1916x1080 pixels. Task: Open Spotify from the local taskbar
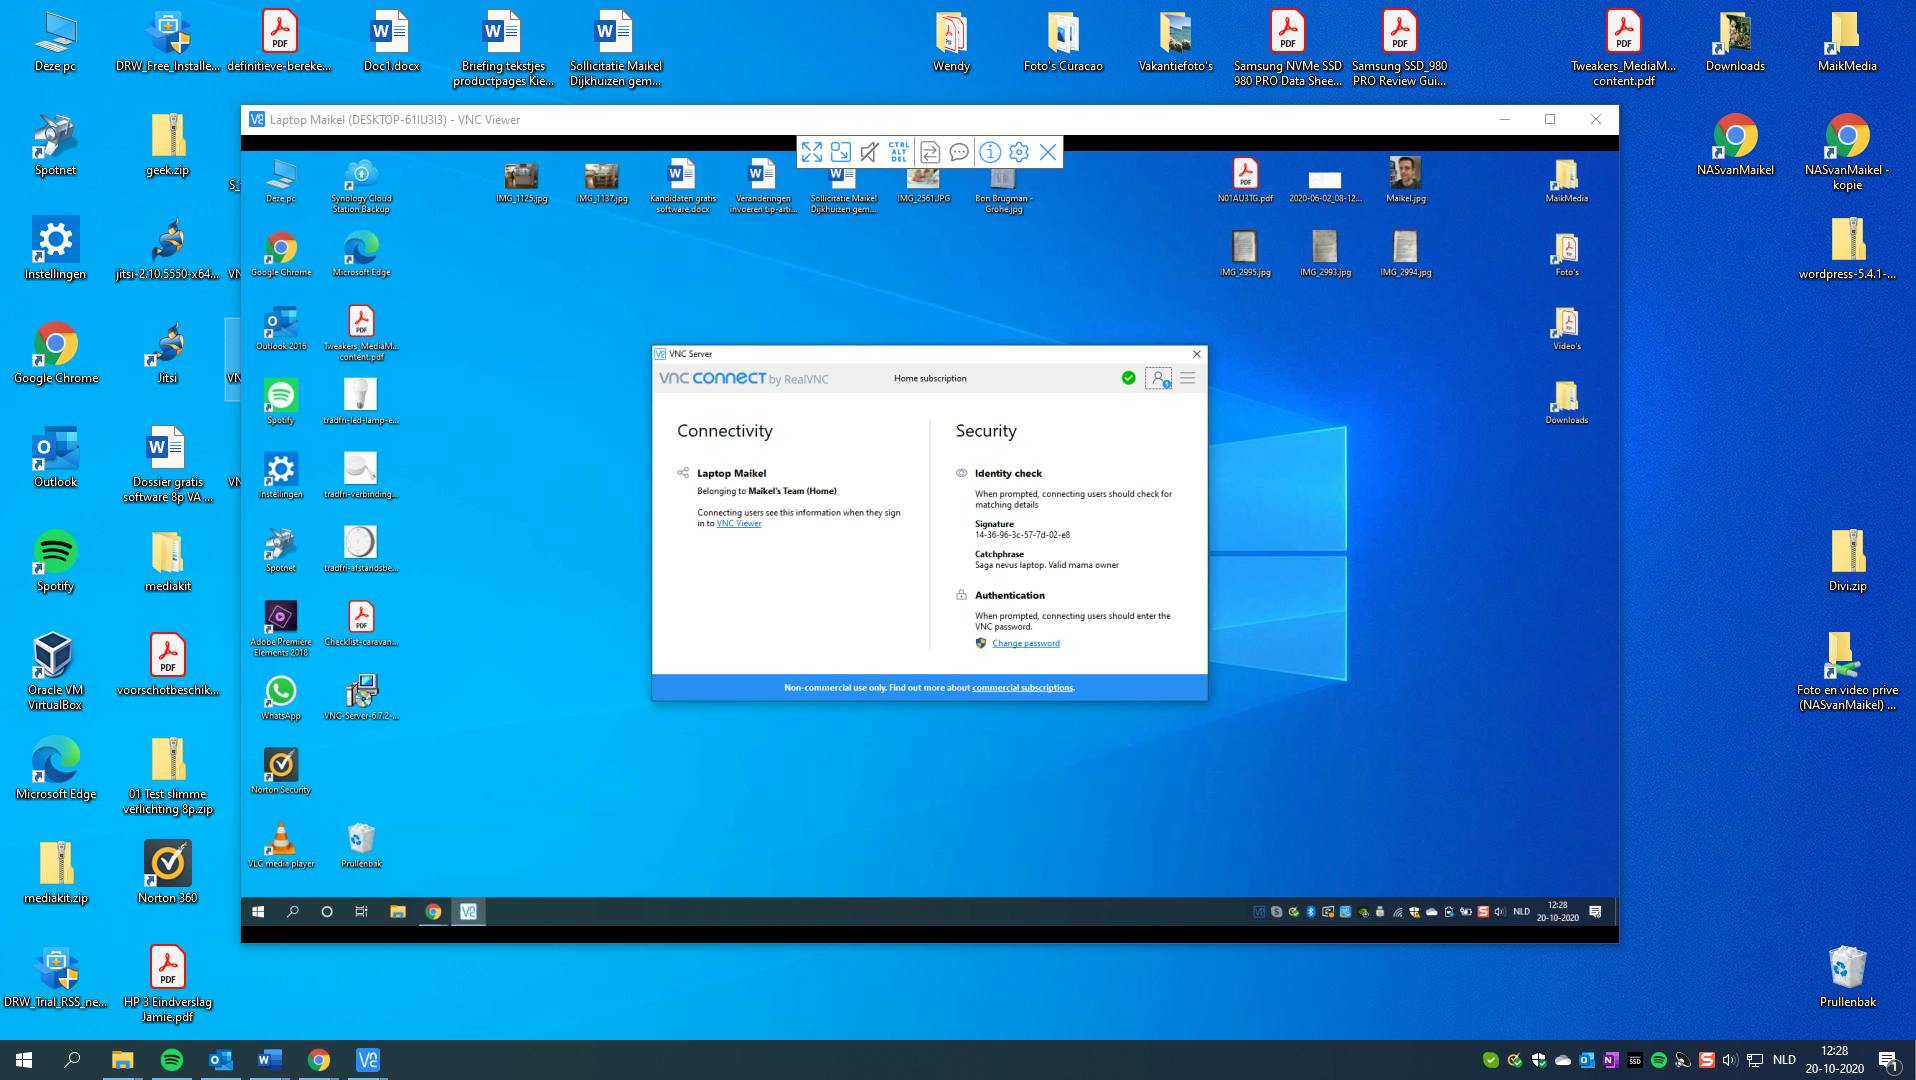(x=172, y=1060)
